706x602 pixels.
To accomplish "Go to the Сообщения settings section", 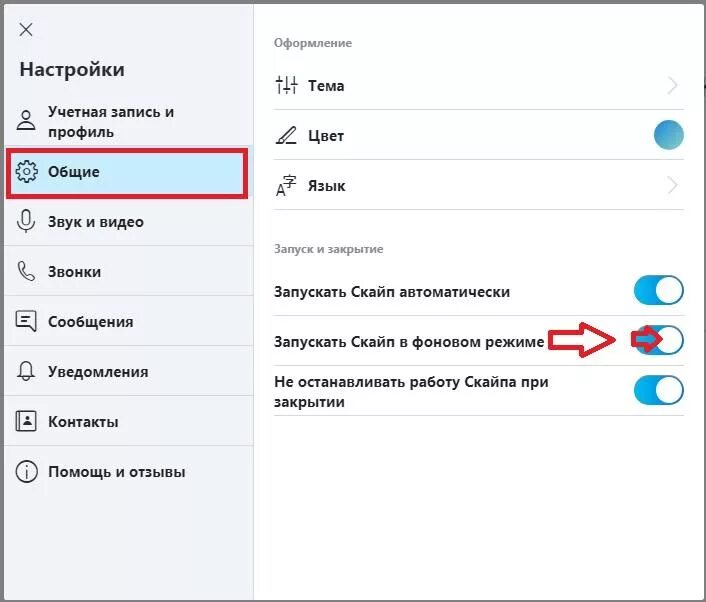I will pos(91,322).
